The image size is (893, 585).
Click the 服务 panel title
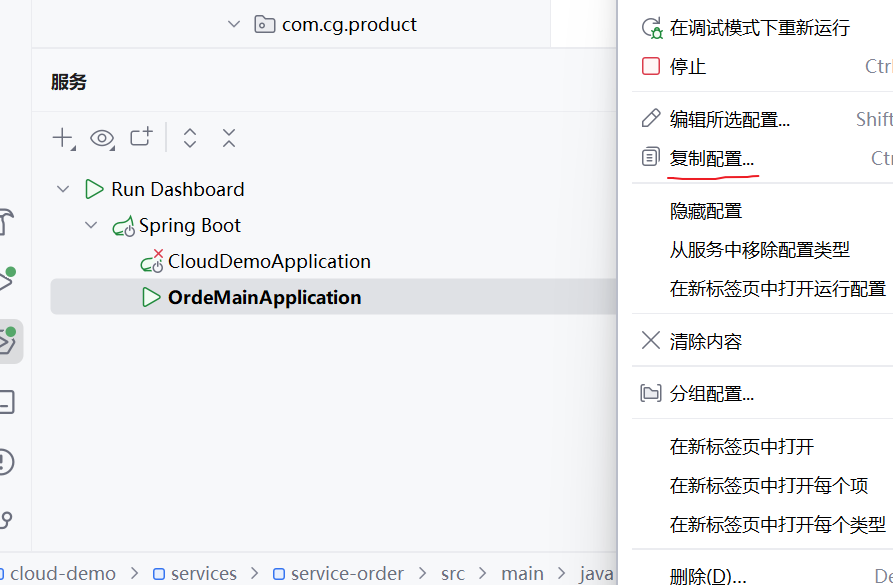tap(68, 81)
